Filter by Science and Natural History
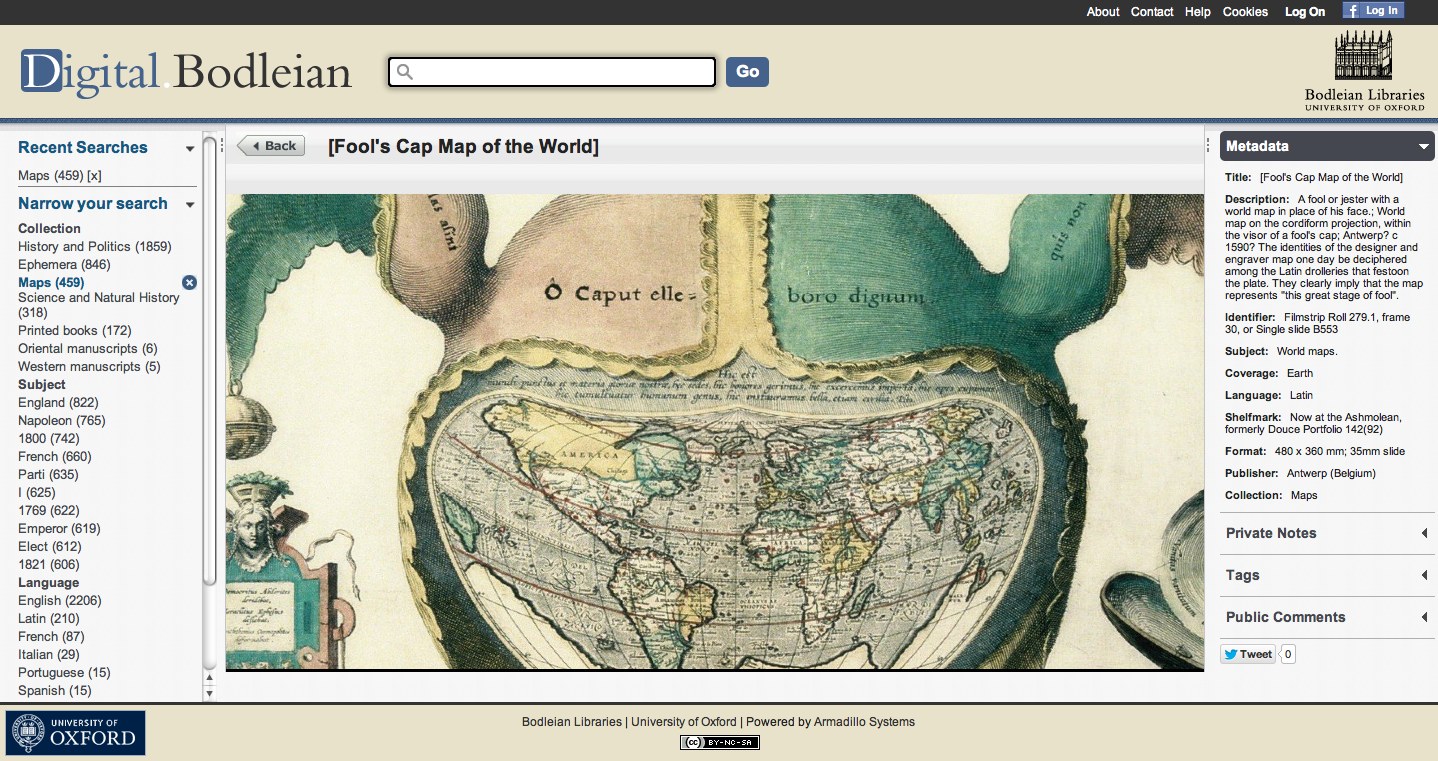 [x=99, y=305]
